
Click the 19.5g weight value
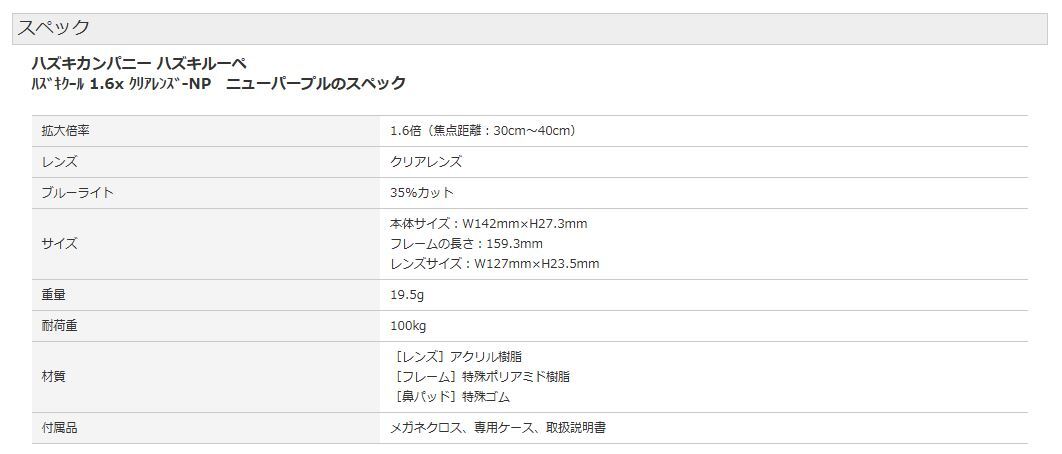pyautogui.click(x=407, y=295)
